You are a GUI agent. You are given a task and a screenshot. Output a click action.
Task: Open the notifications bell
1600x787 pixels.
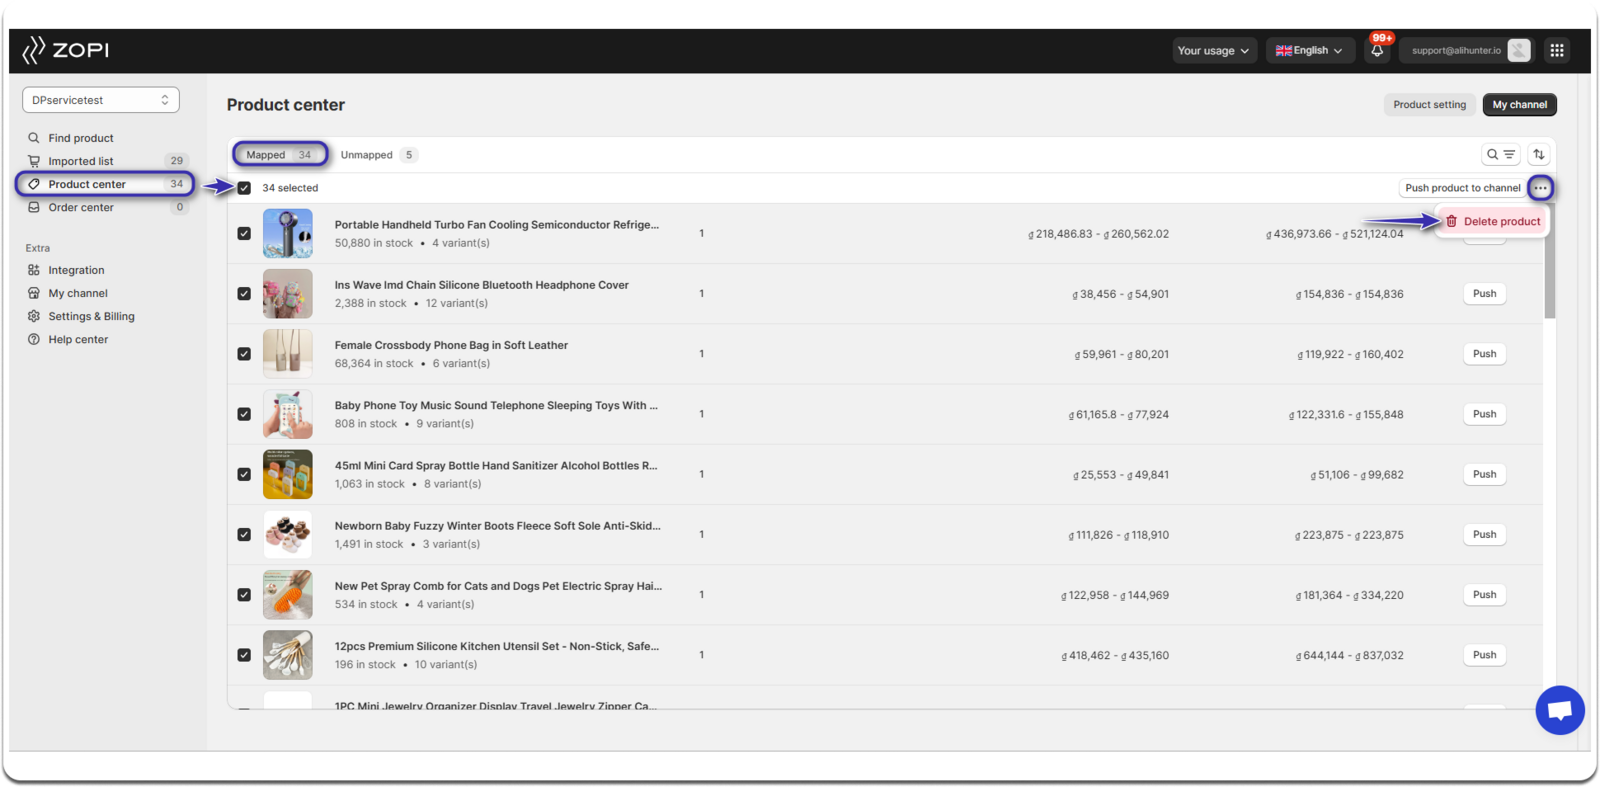pos(1377,50)
